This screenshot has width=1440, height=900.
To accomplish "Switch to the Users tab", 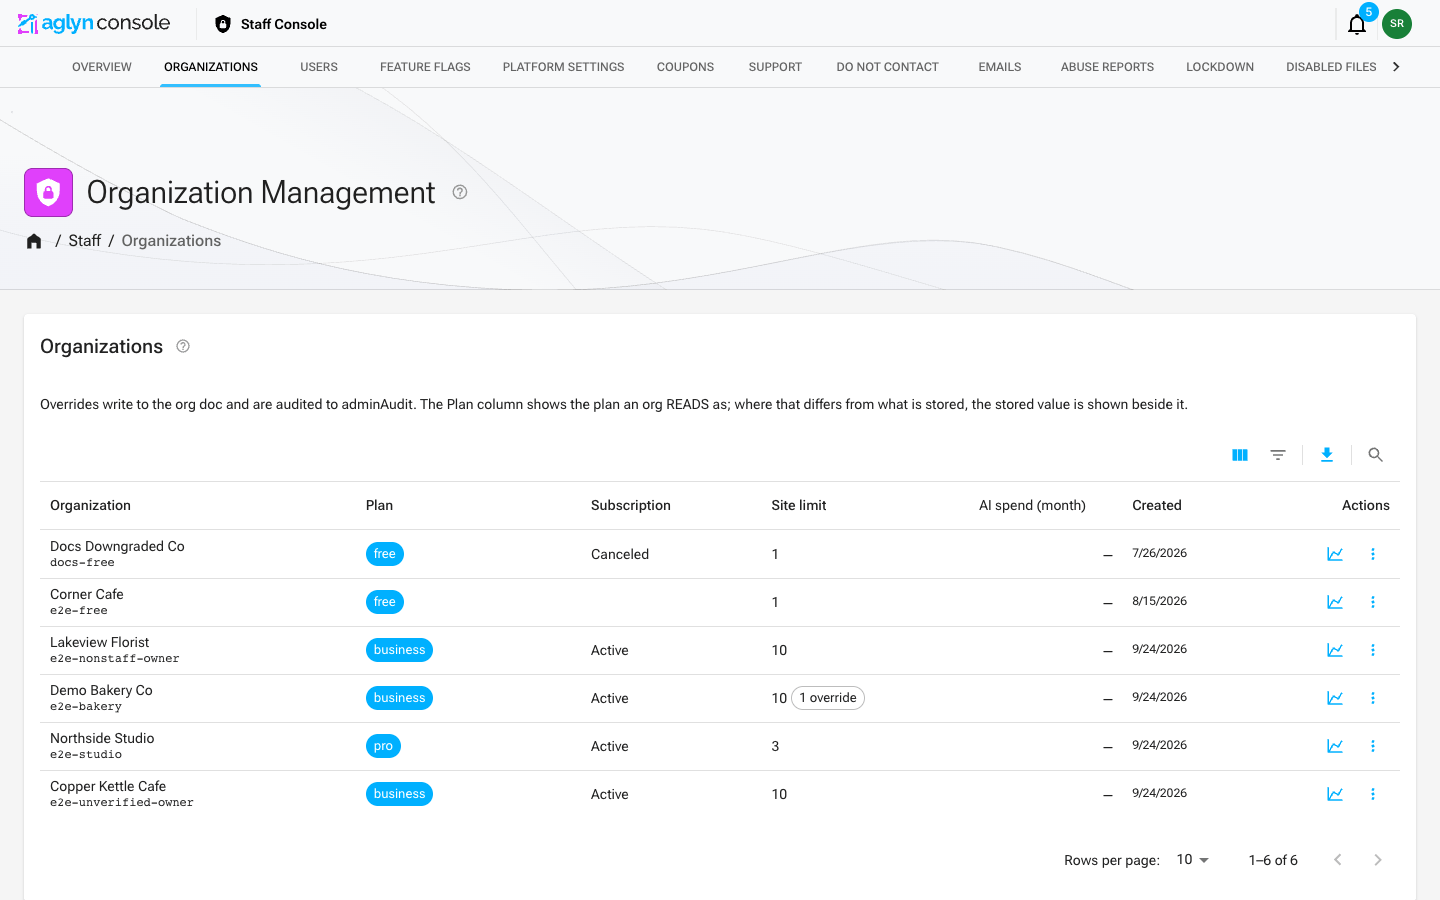I will (319, 67).
